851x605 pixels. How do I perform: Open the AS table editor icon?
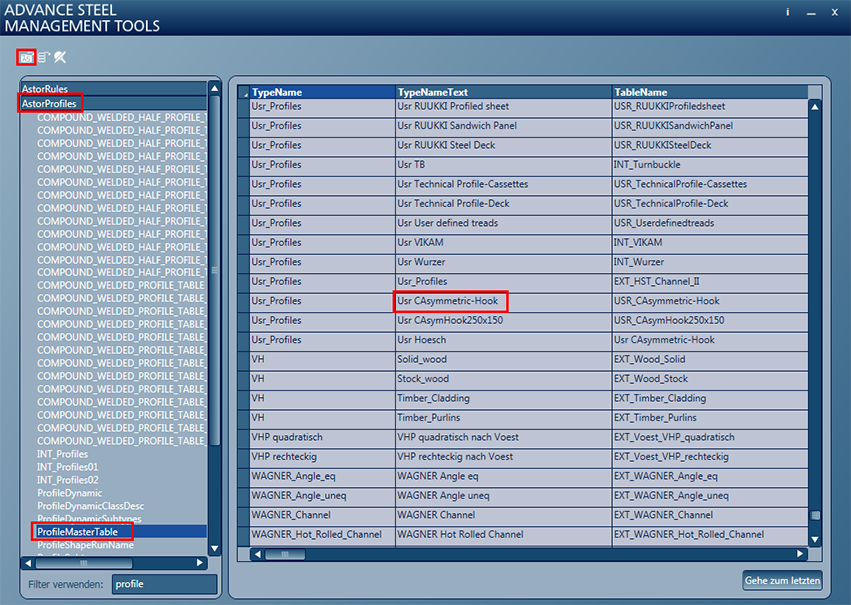[26, 57]
